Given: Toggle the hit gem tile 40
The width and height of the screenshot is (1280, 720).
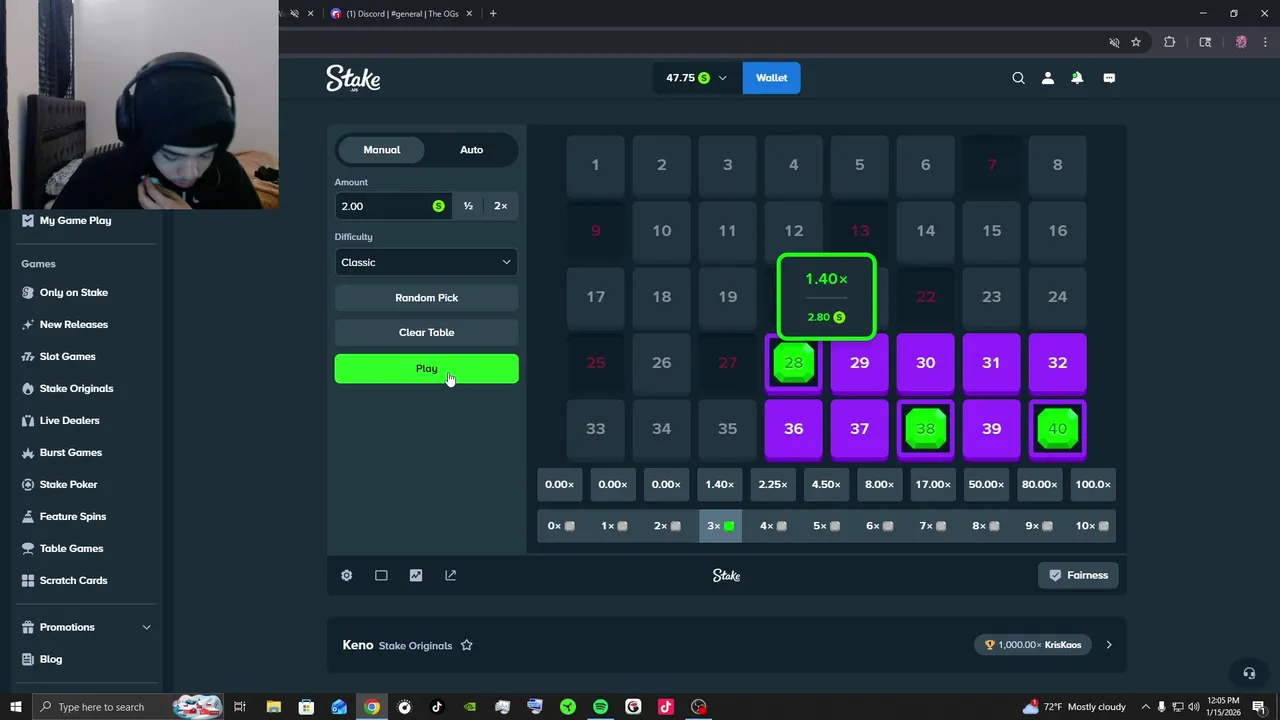Looking at the screenshot, I should [1057, 429].
